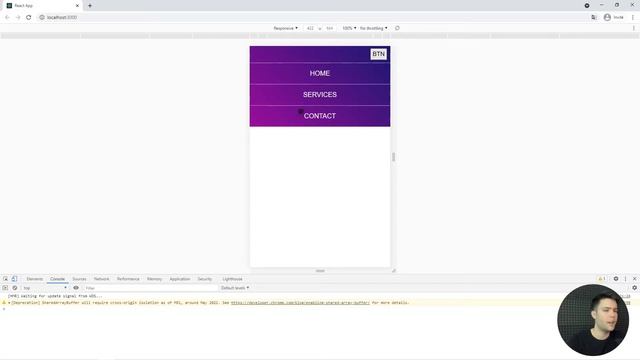Switch to the Memory tab

(154, 279)
